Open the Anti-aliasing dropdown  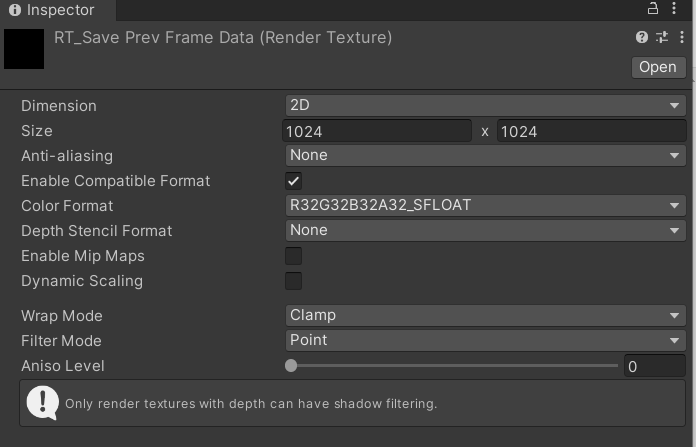coord(485,156)
